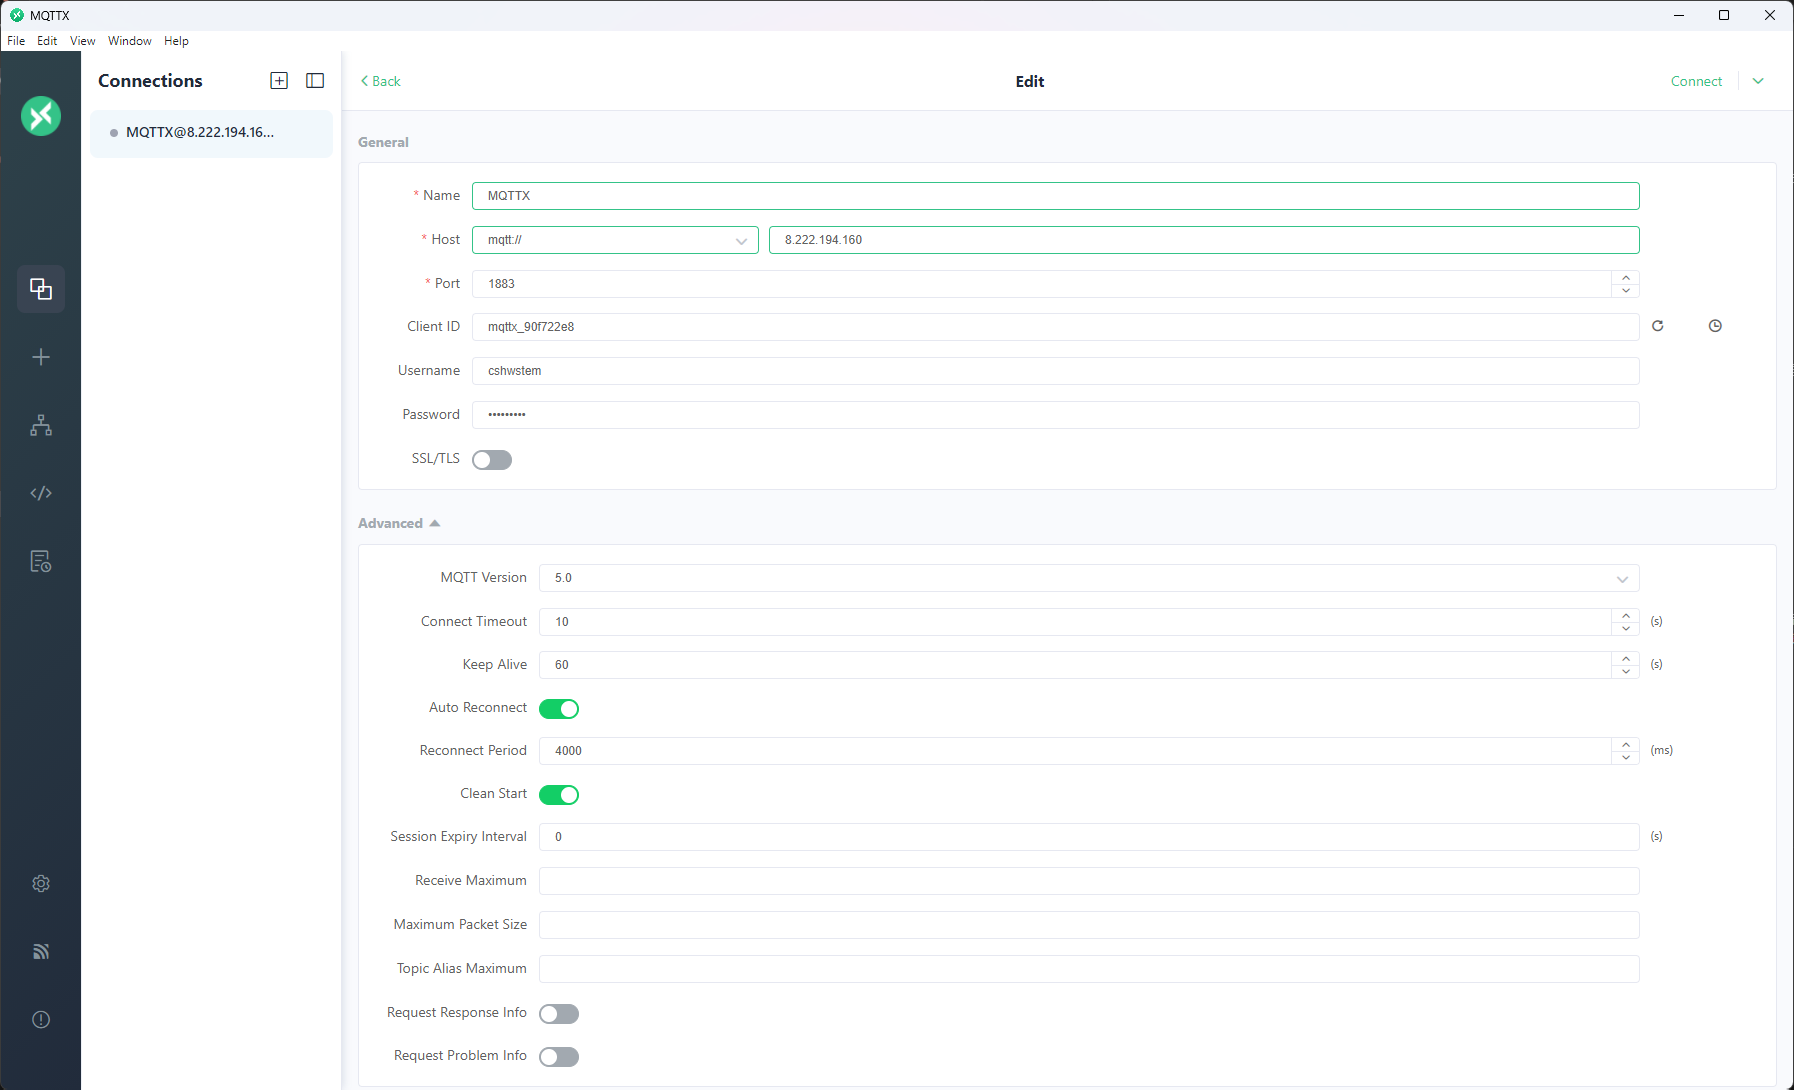Add a new connection with plus-box icon
Viewport: 1794px width, 1090px height.
coord(279,81)
